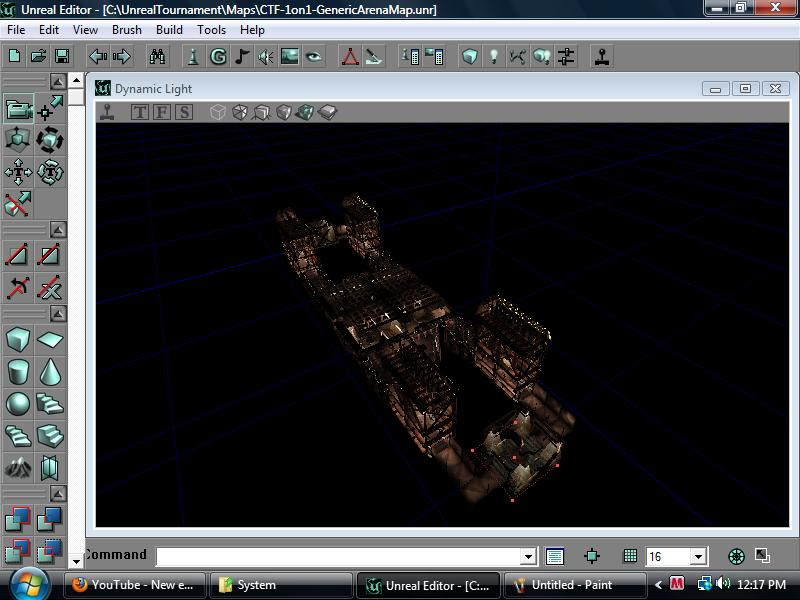Open the Music browser
The width and height of the screenshot is (800, 600).
240,57
